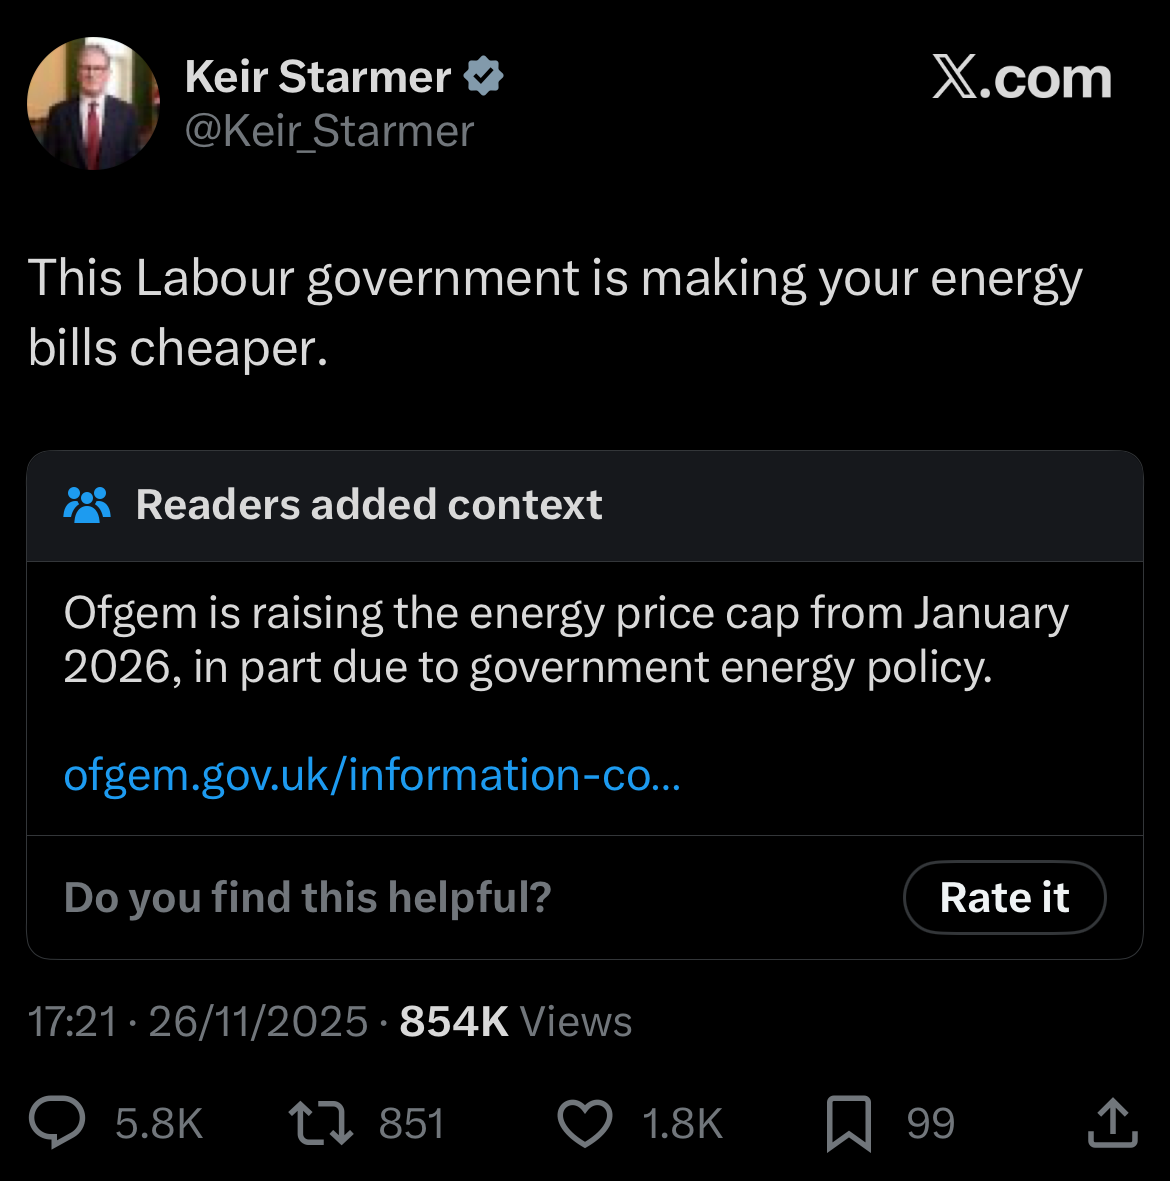Open the share upload icon
The height and width of the screenshot is (1181, 1170).
coord(1113,1122)
